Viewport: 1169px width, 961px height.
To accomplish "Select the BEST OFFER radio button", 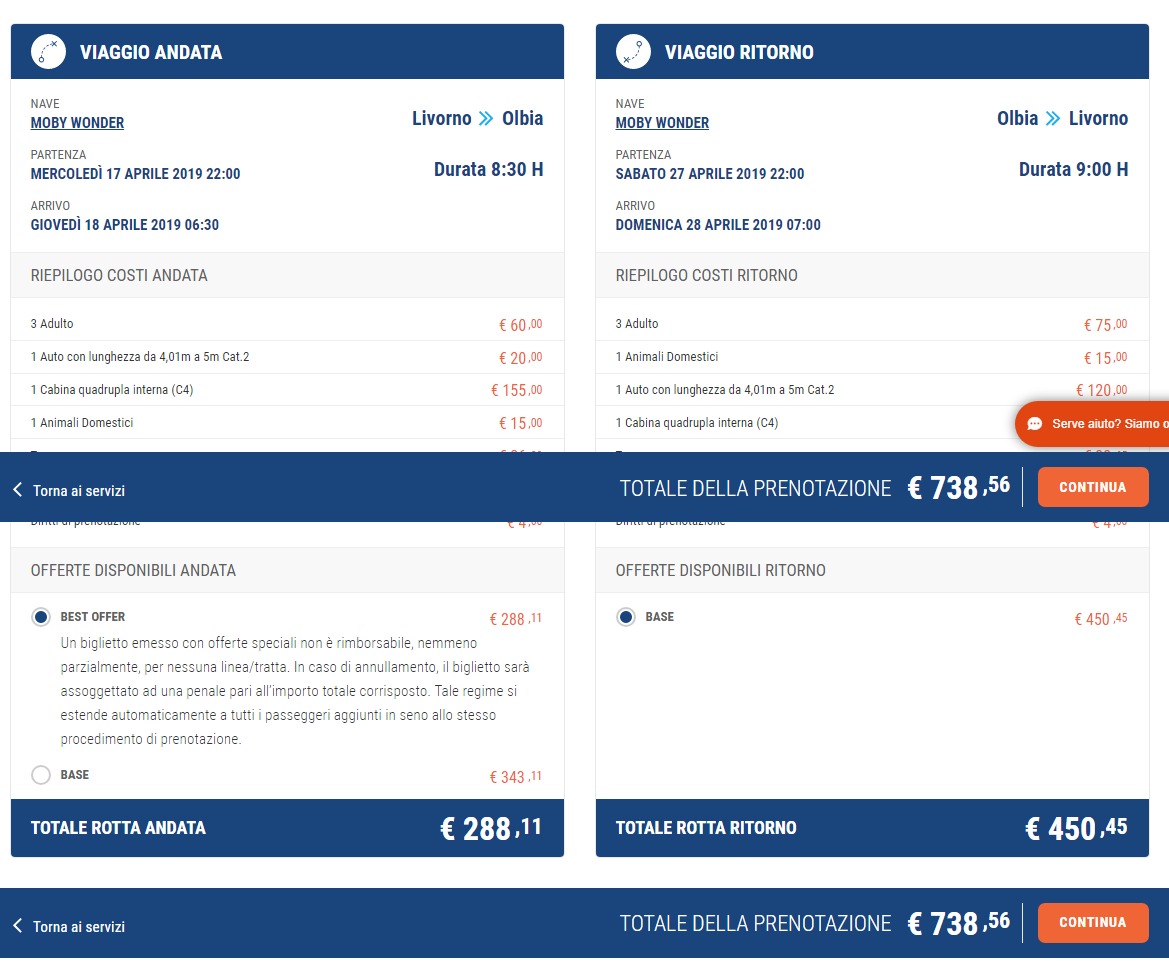I will click(41, 618).
